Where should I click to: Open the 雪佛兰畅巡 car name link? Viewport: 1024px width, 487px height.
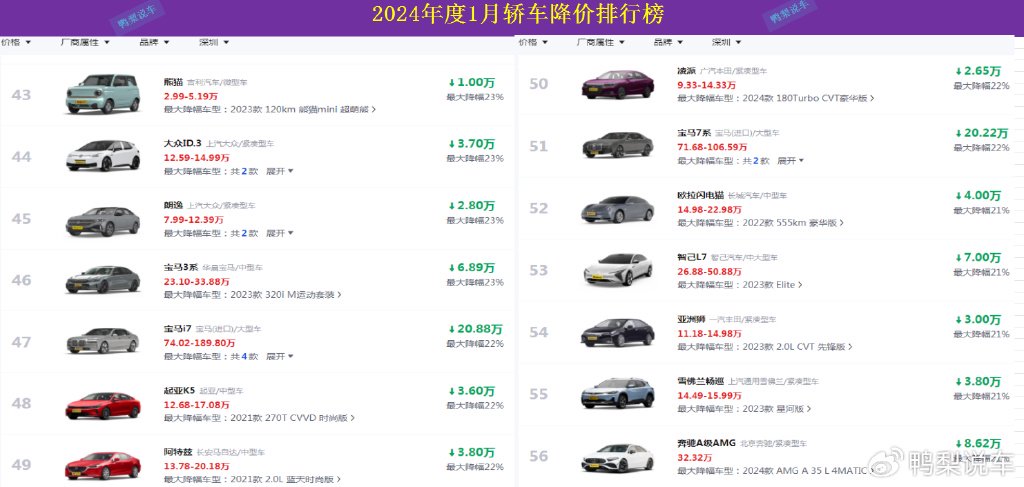tap(701, 381)
